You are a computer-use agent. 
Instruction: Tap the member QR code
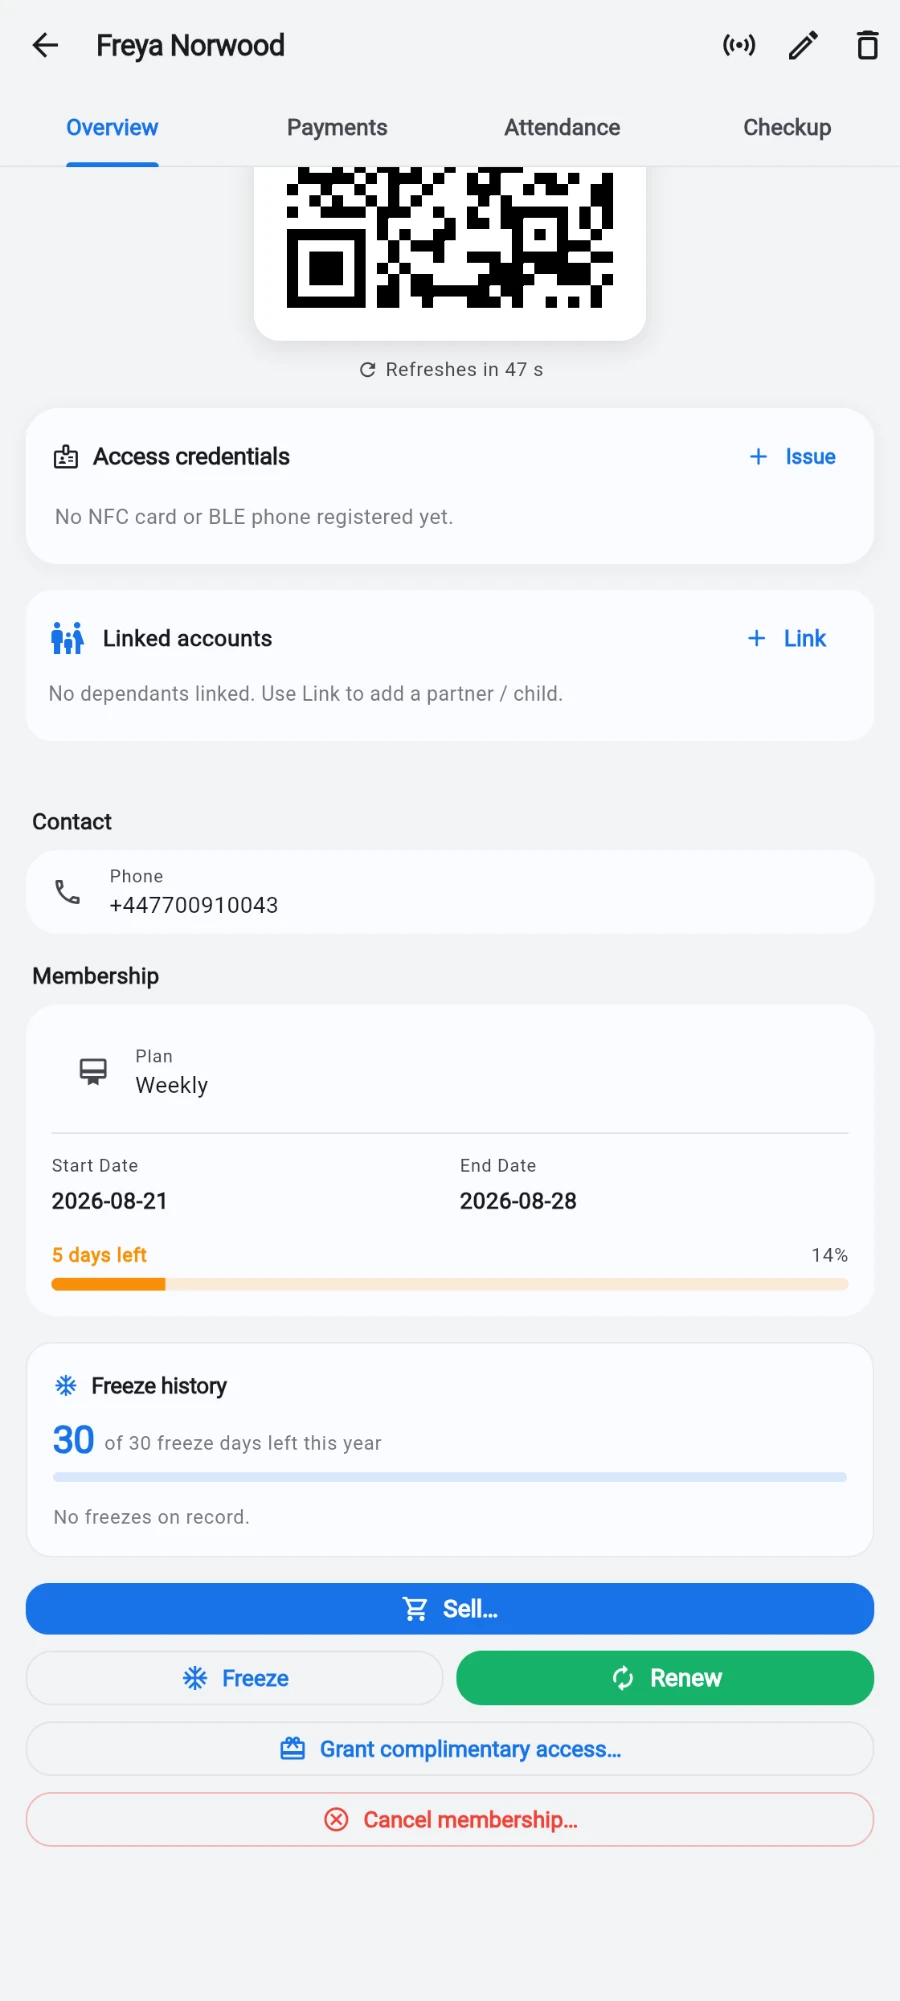(450, 238)
